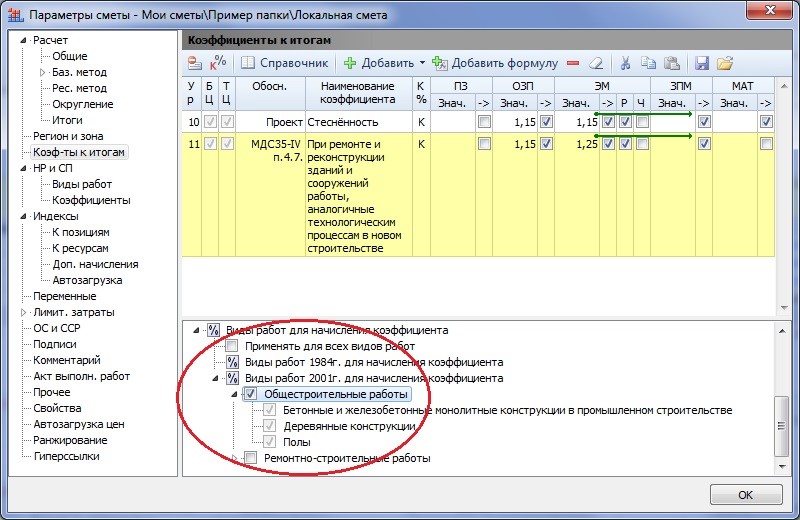The image size is (800, 520).
Task: Open Подписи section
Action: point(55,344)
